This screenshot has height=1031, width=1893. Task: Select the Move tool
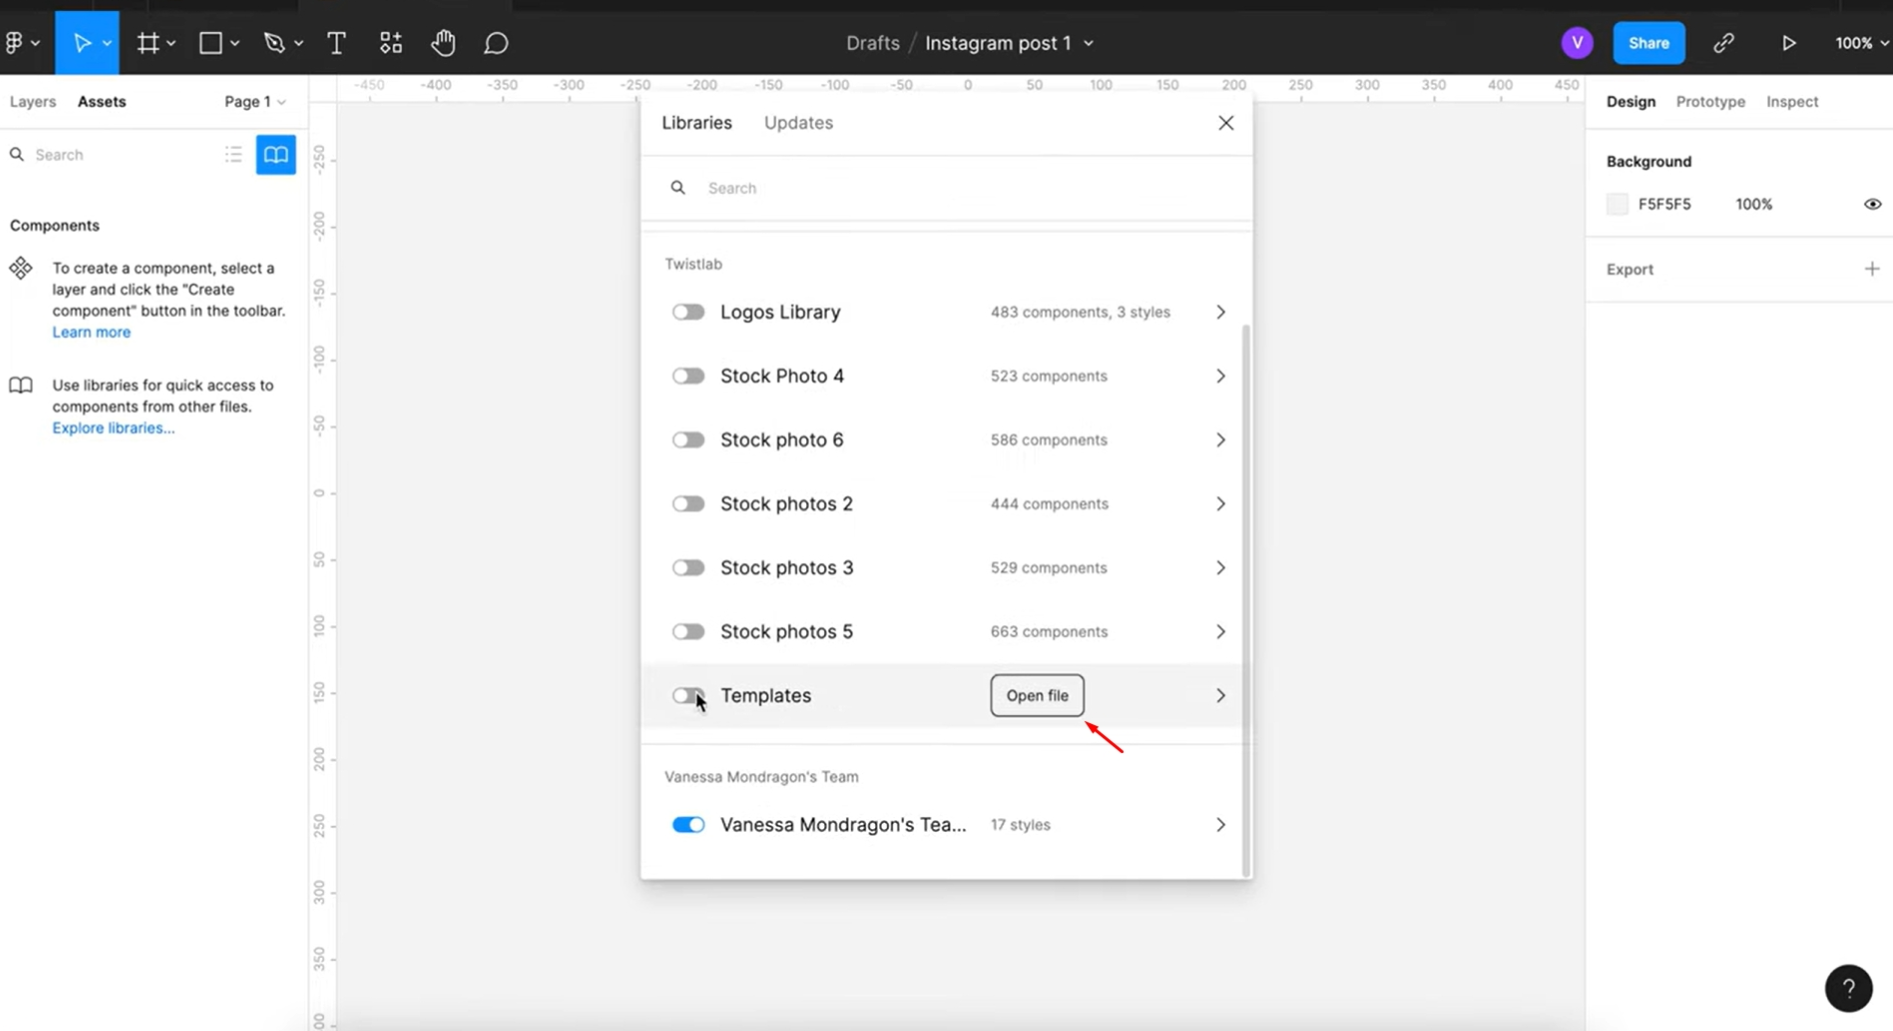click(x=82, y=42)
